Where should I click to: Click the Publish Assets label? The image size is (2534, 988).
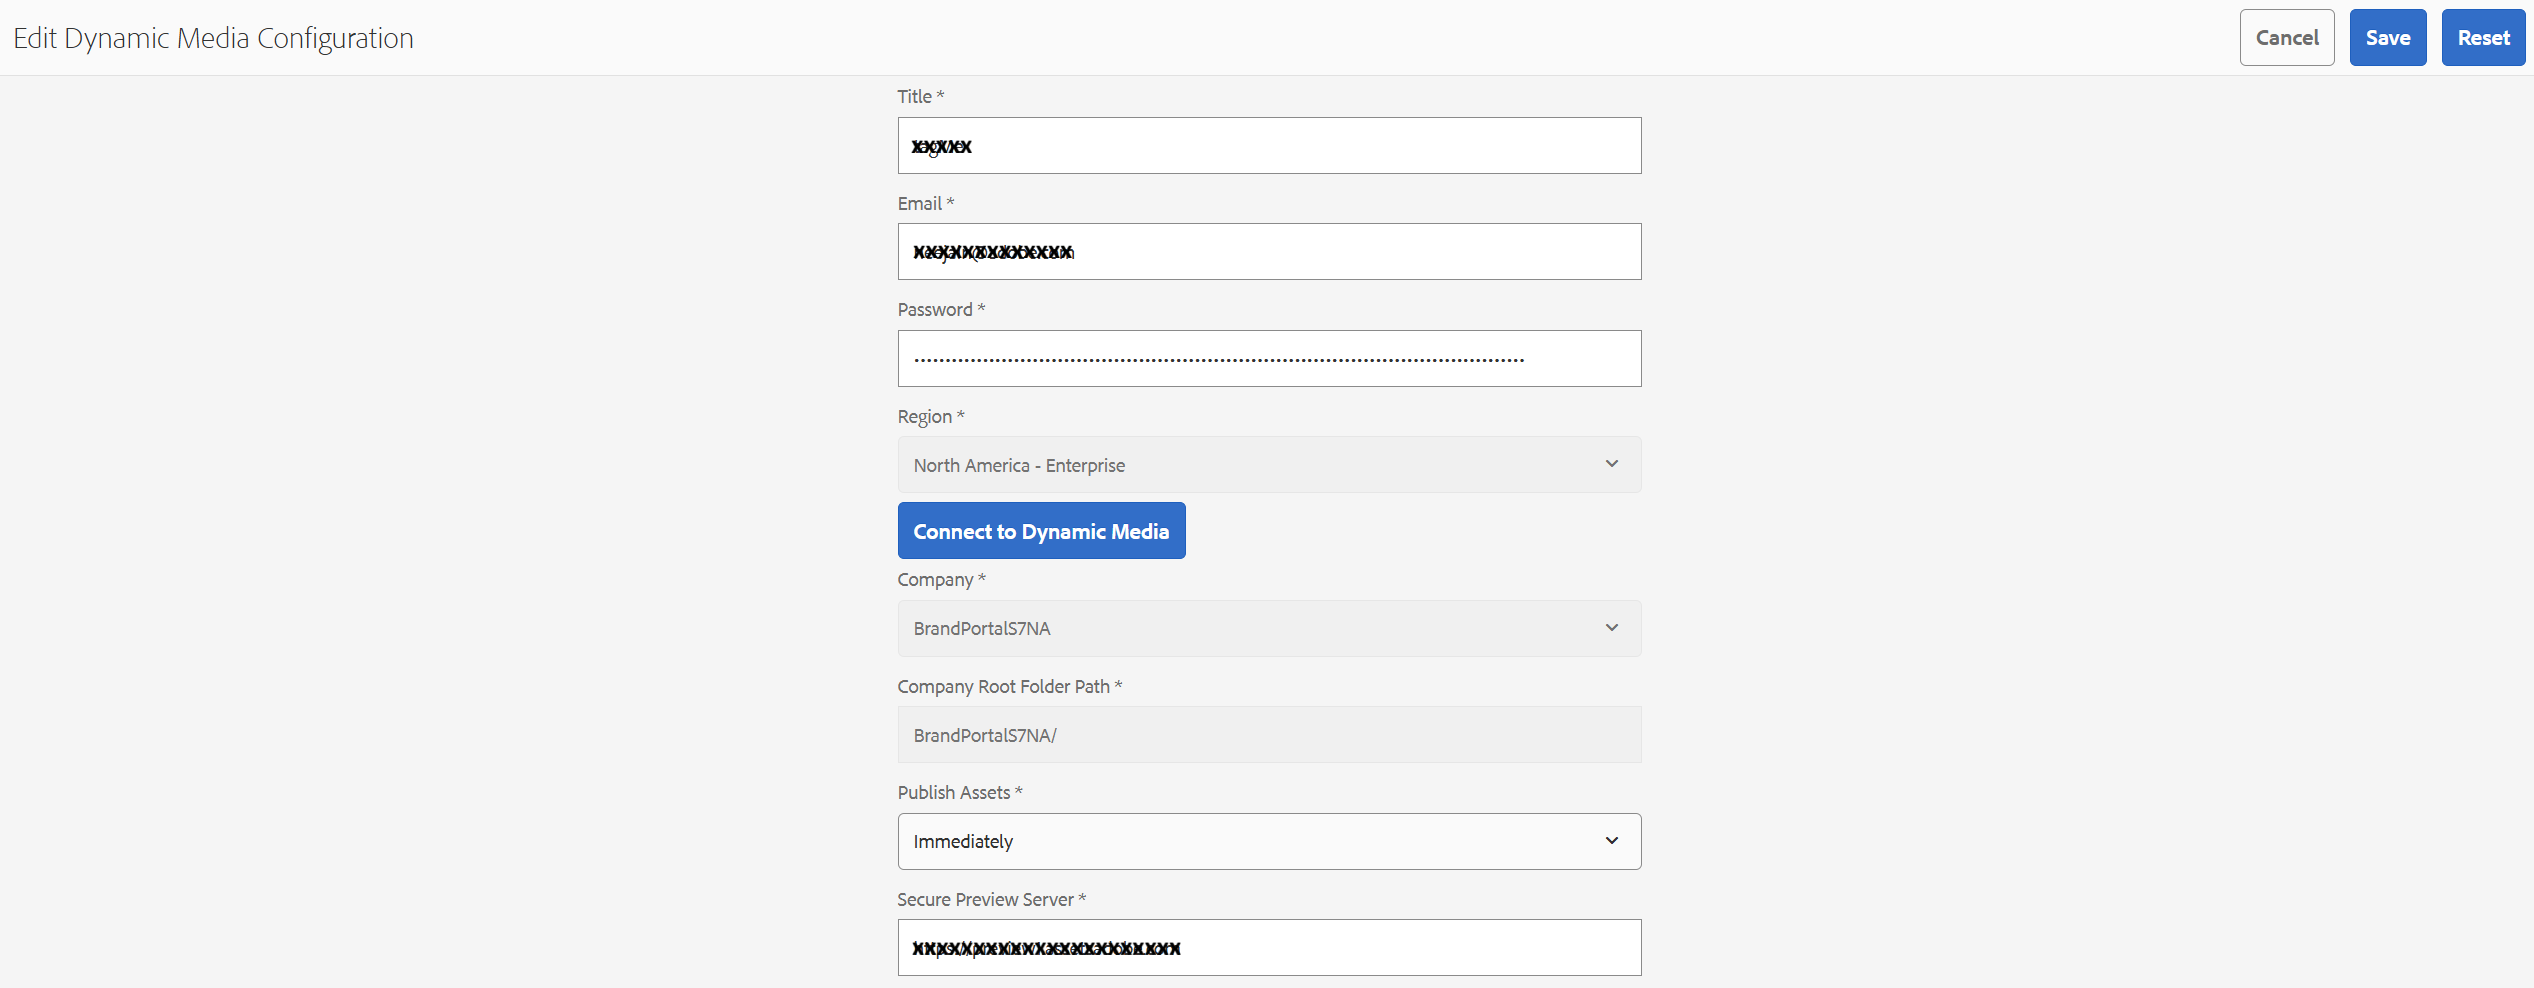(953, 793)
